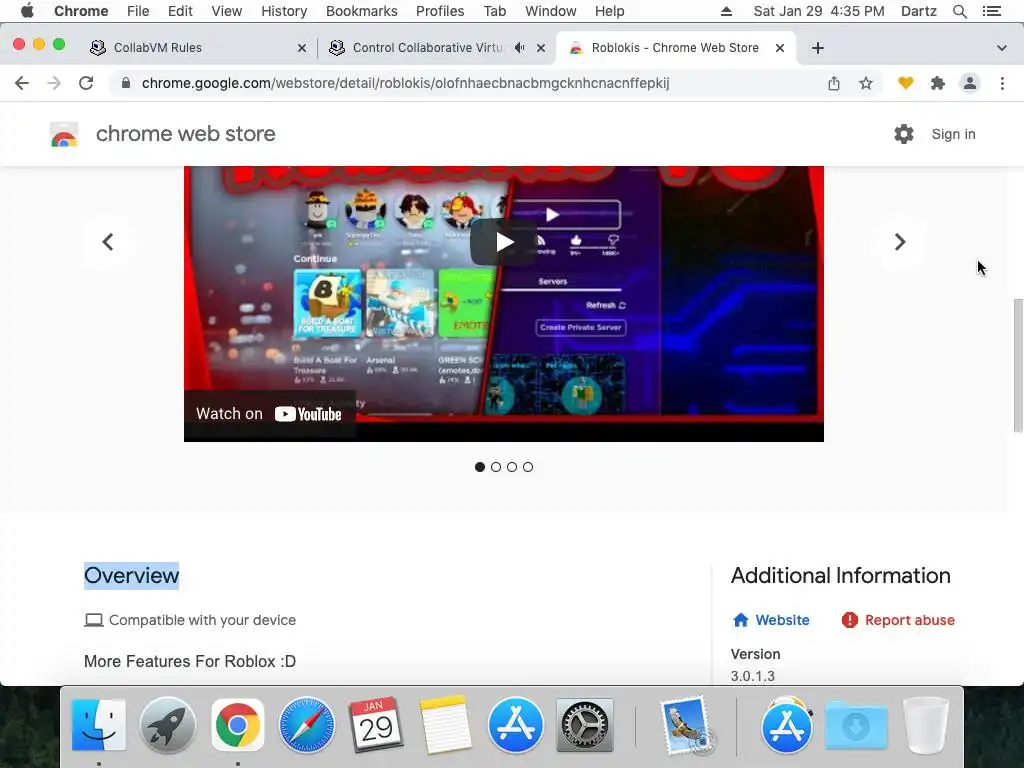Open Launchpad from the dock

(168, 724)
